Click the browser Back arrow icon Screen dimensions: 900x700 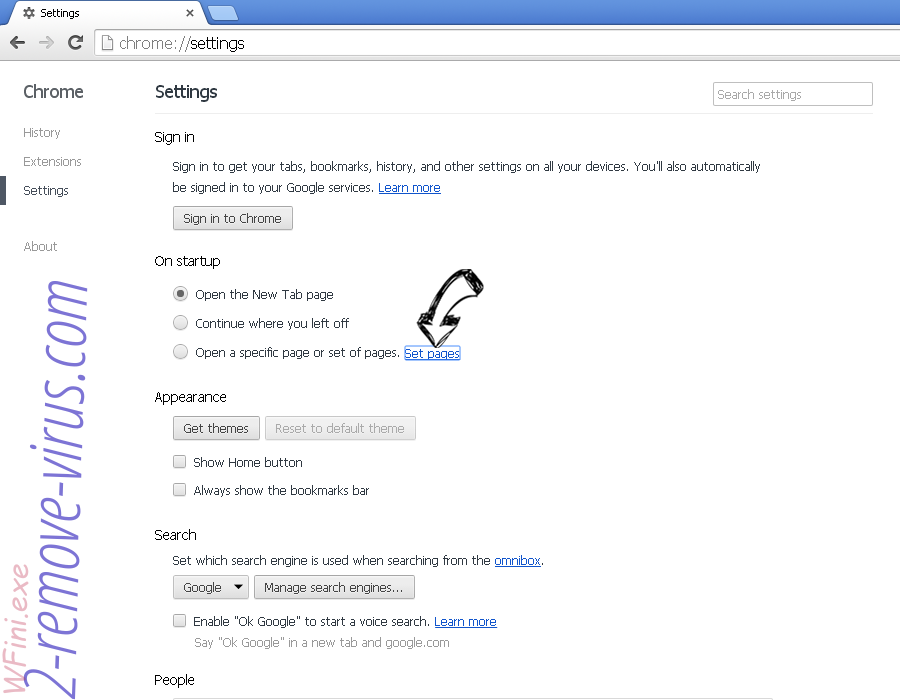tap(18, 42)
